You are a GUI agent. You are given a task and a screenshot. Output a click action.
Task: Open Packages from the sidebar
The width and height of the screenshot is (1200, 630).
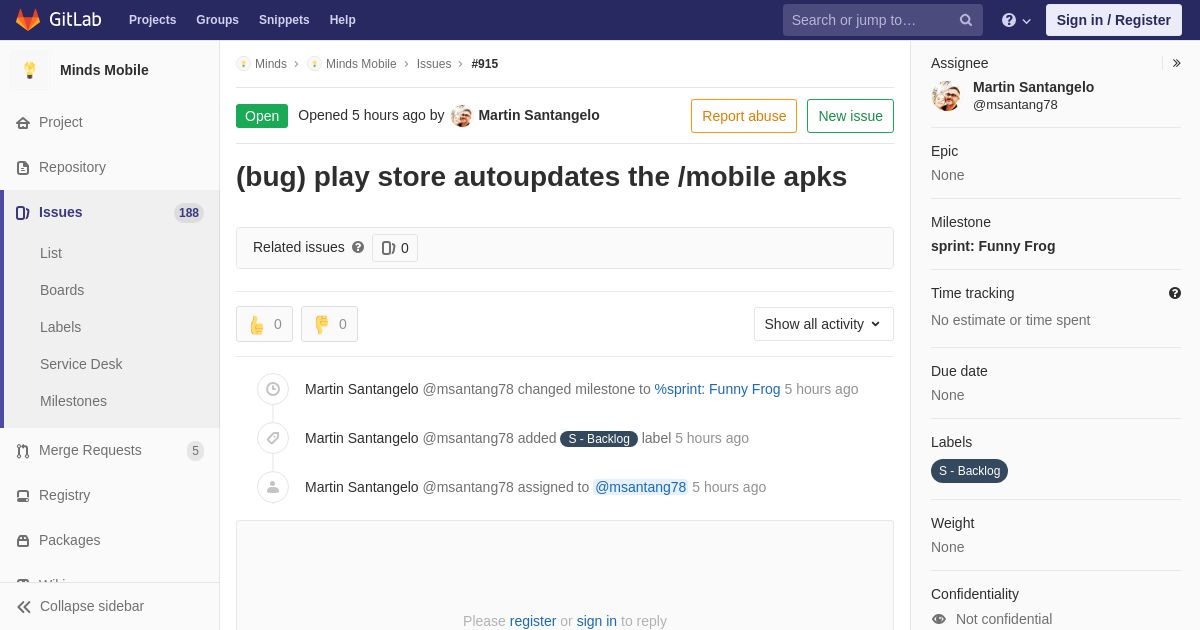click(x=69, y=540)
